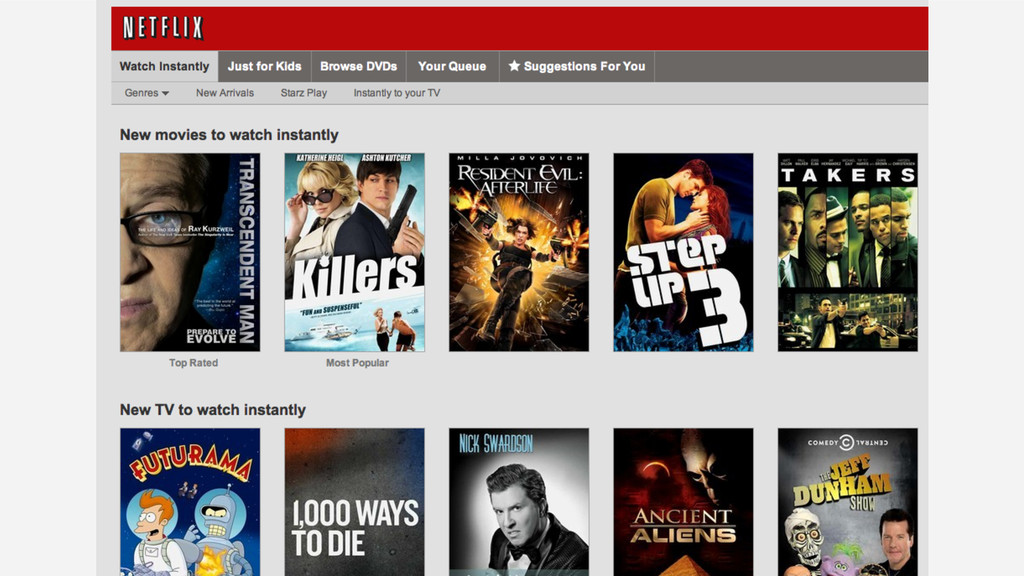The image size is (1024, 576).
Task: Click the Most Popular label
Action: [357, 362]
